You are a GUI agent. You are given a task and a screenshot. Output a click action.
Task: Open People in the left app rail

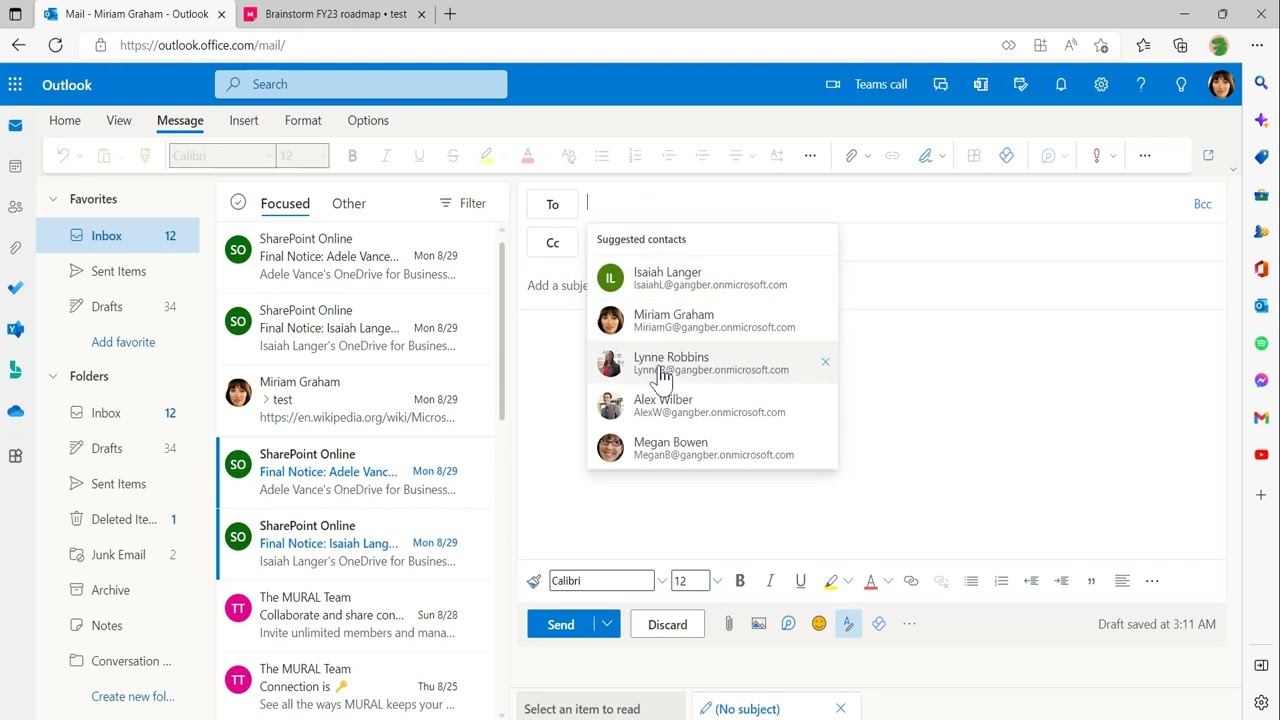coord(15,207)
